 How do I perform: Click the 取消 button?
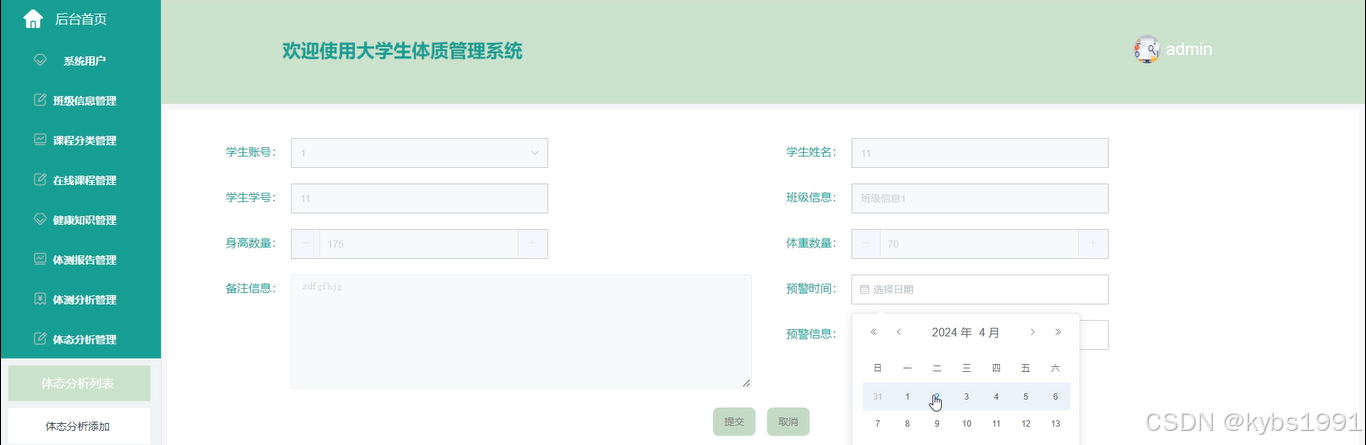click(x=788, y=422)
